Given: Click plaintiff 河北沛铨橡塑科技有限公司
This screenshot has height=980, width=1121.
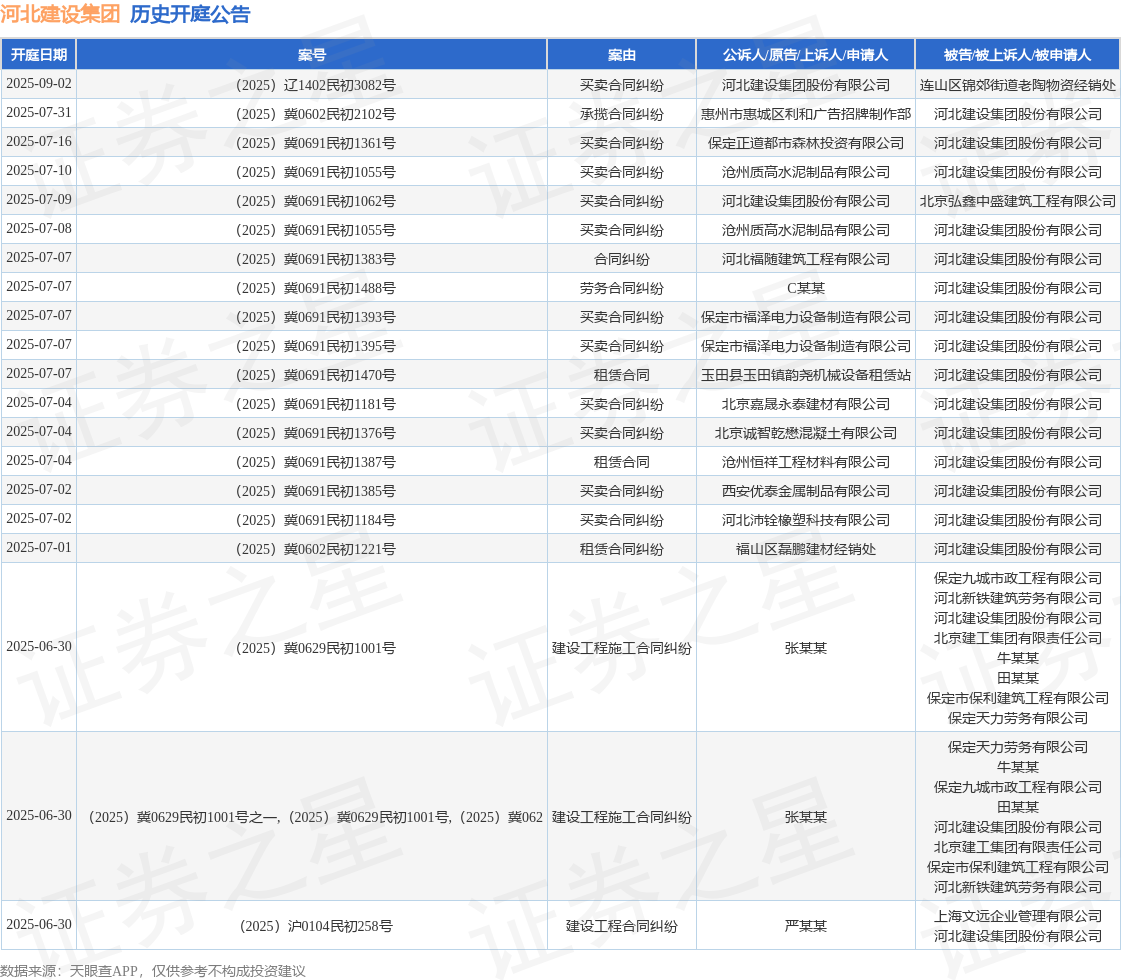Looking at the screenshot, I should [806, 520].
